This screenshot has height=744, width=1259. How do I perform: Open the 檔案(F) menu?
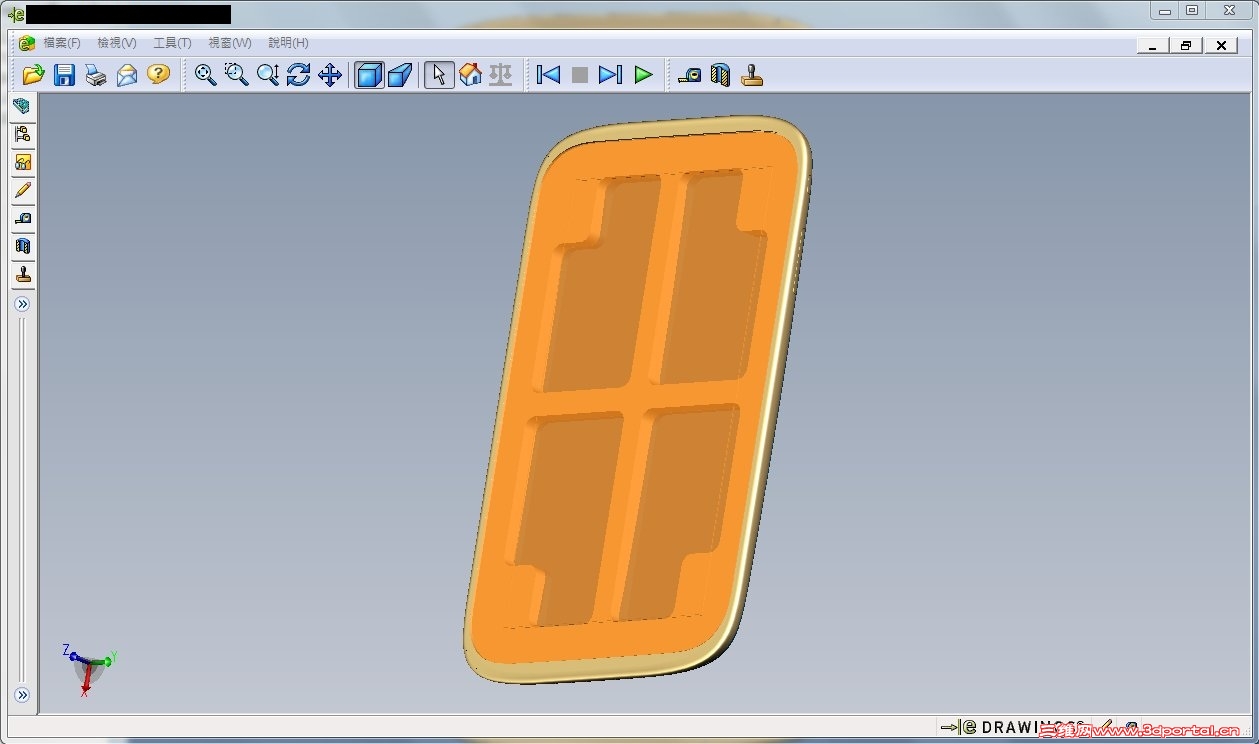(62, 43)
